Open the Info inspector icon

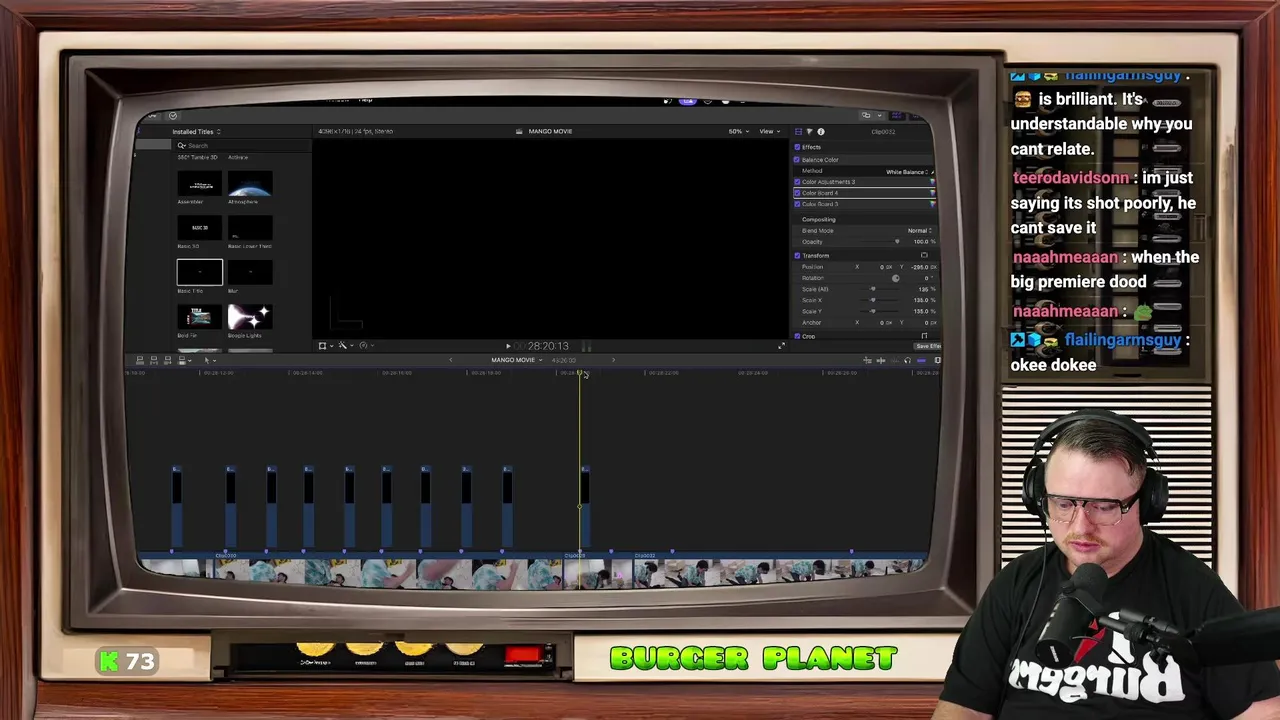point(821,132)
